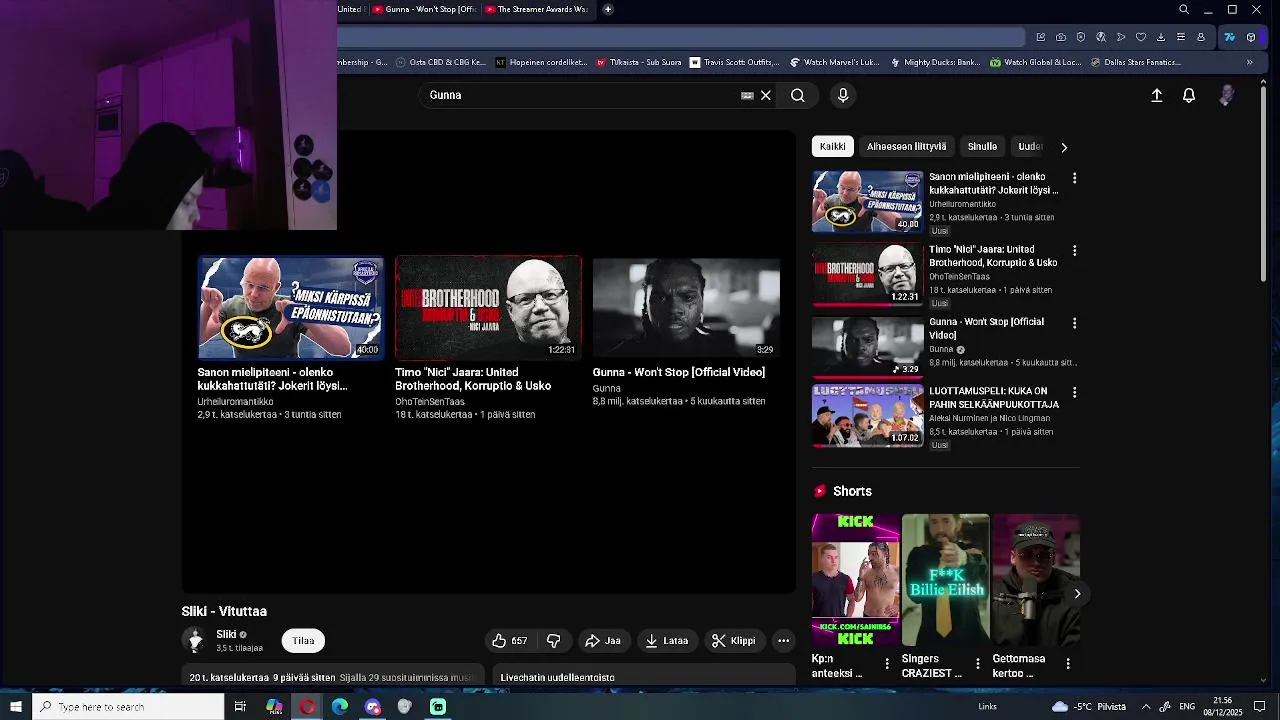The image size is (1280, 720).
Task: Open options for Gettomasa kertoo short
Action: coord(1068,664)
